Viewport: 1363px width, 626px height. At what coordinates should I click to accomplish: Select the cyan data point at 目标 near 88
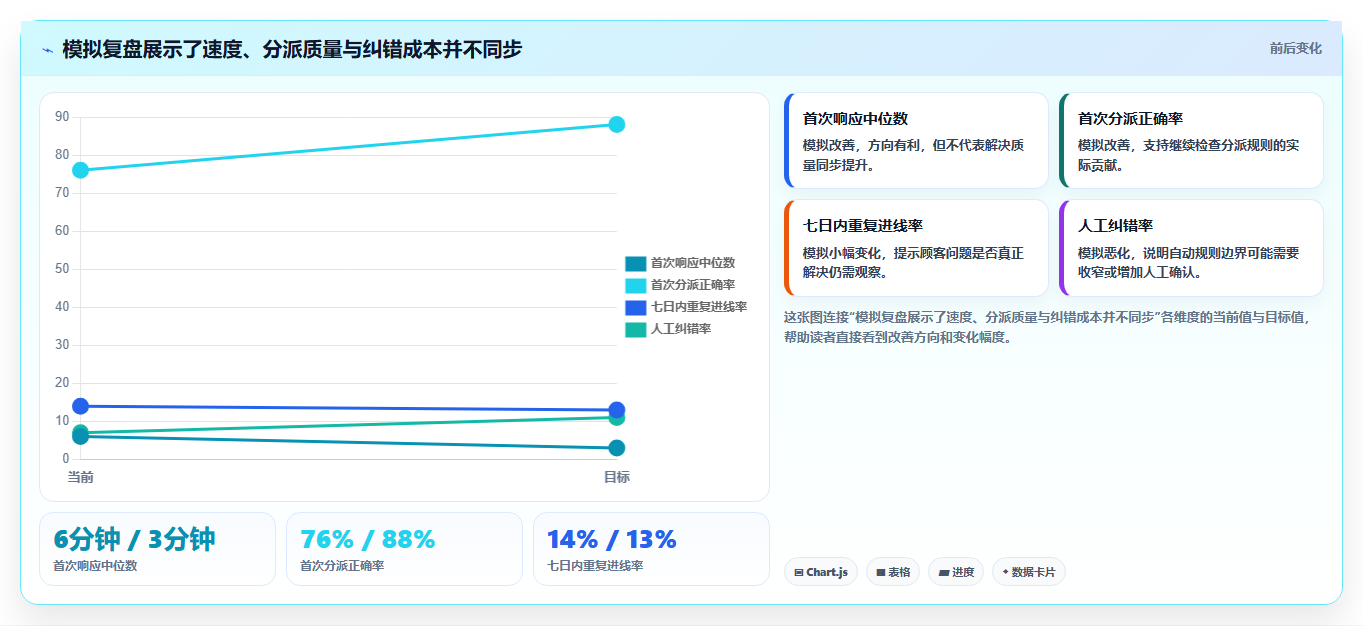tap(617, 124)
